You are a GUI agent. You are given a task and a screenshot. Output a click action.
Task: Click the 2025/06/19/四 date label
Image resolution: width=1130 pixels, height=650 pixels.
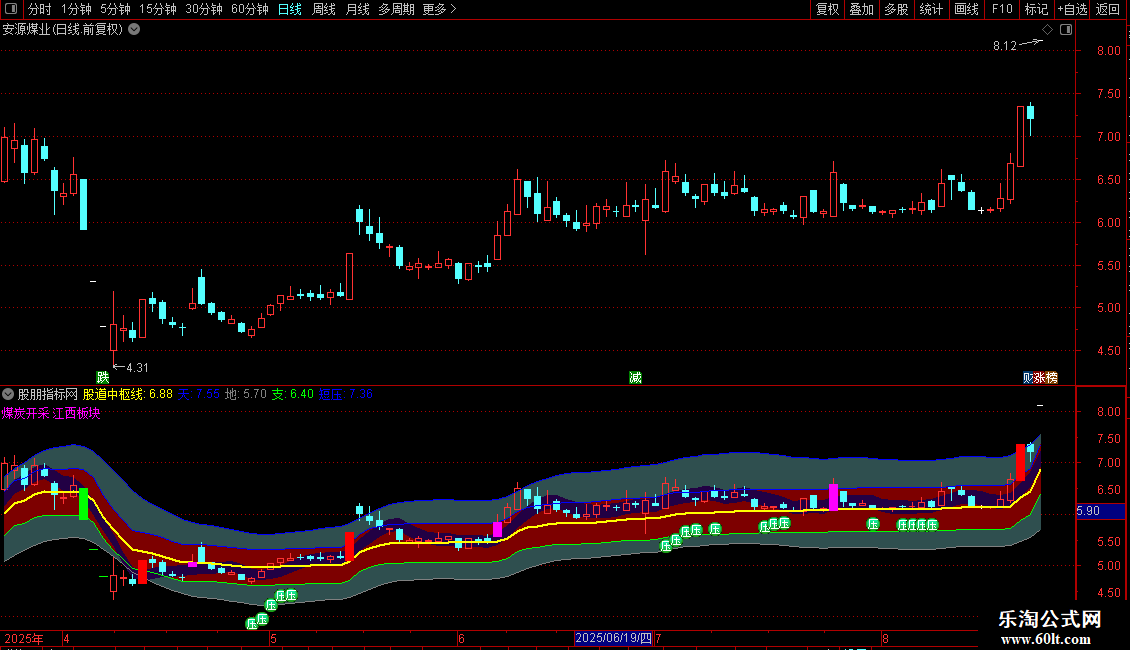(x=613, y=638)
